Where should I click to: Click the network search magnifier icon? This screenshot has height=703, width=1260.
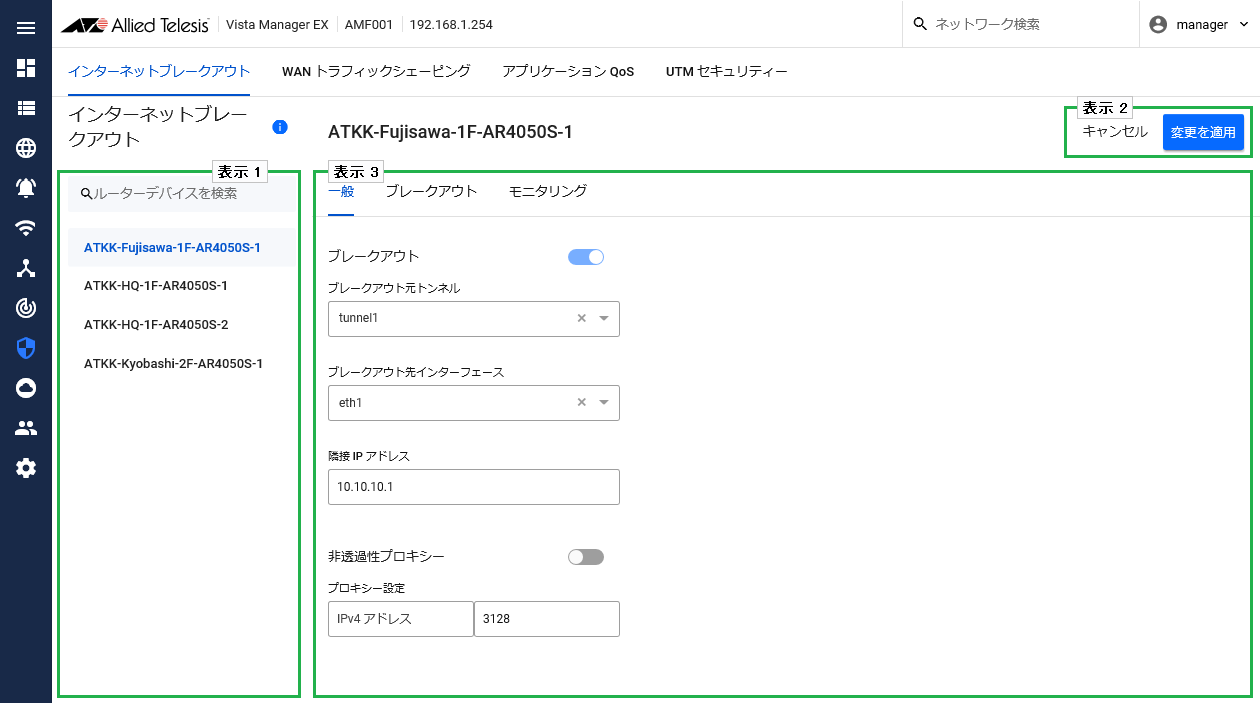click(x=921, y=24)
